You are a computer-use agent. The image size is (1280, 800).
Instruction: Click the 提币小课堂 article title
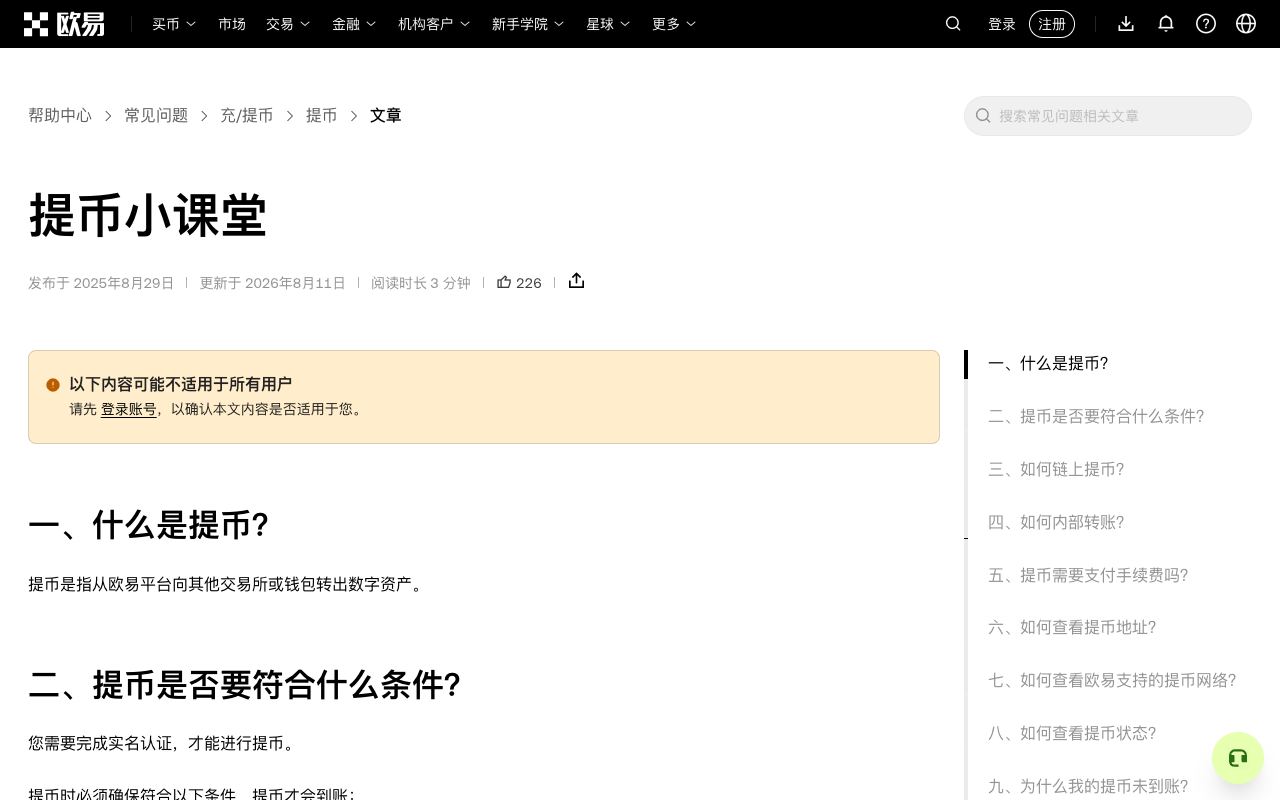point(148,215)
